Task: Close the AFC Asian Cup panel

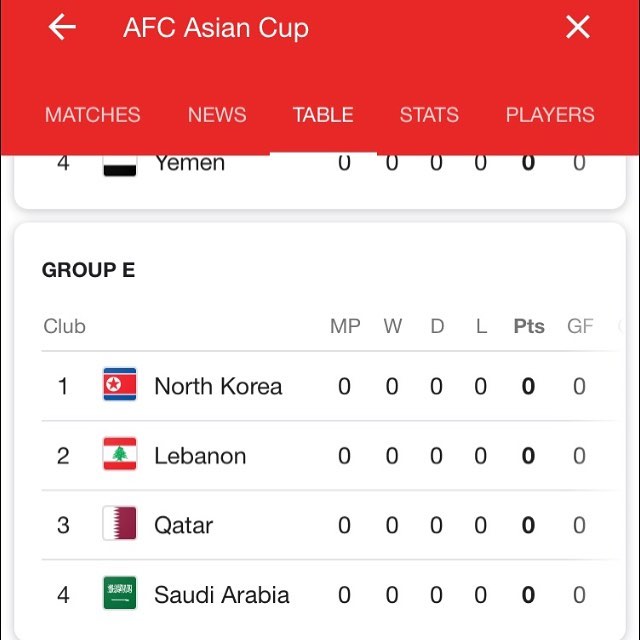Action: pos(578,28)
